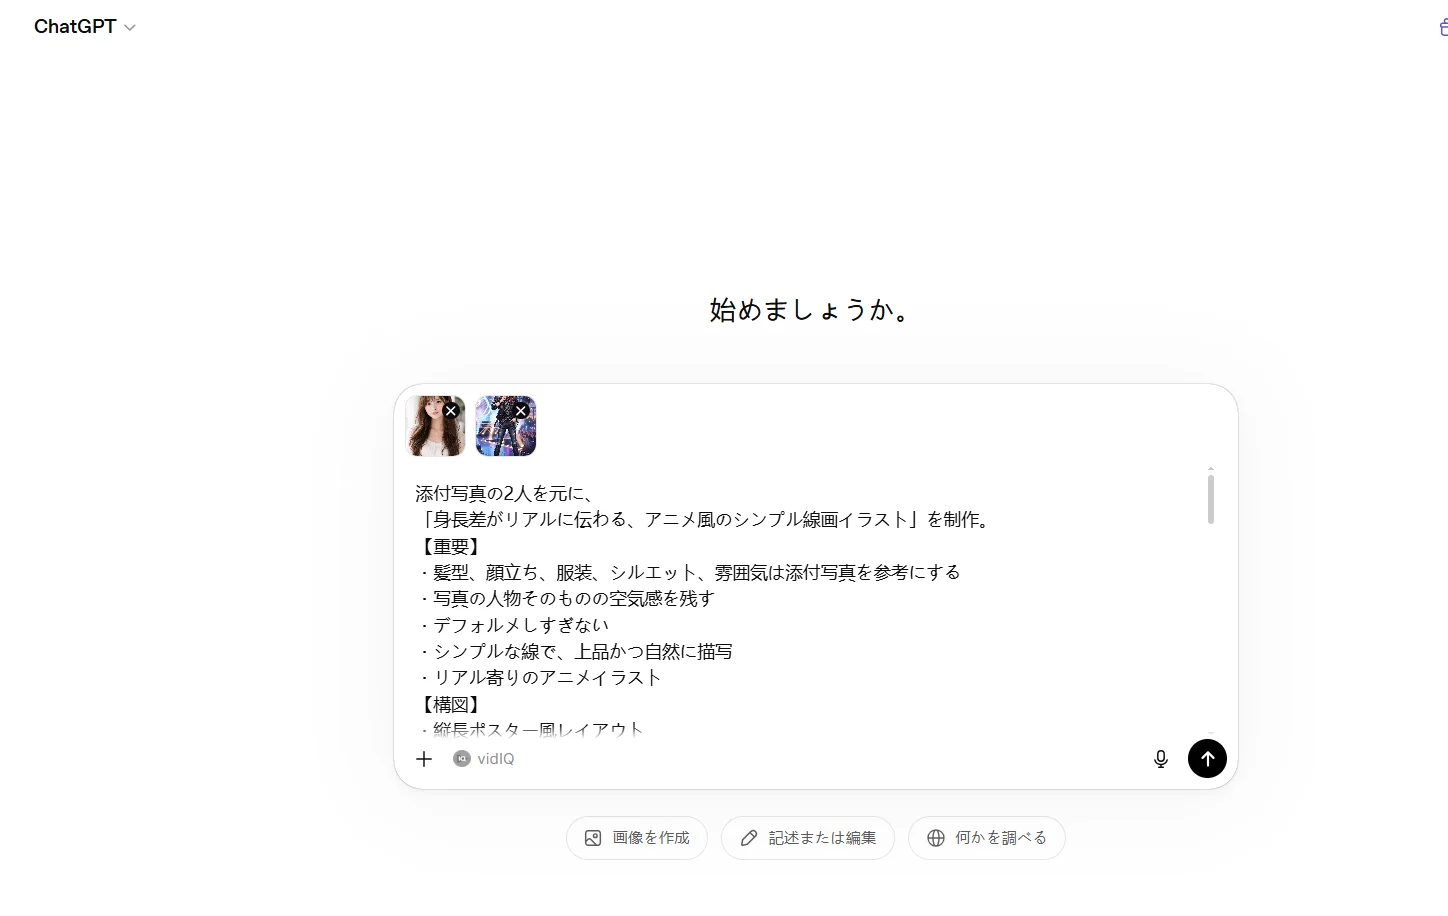This screenshot has width=1448, height=916.
Task: Click the heading 始めましょうか。
Action: point(810,310)
